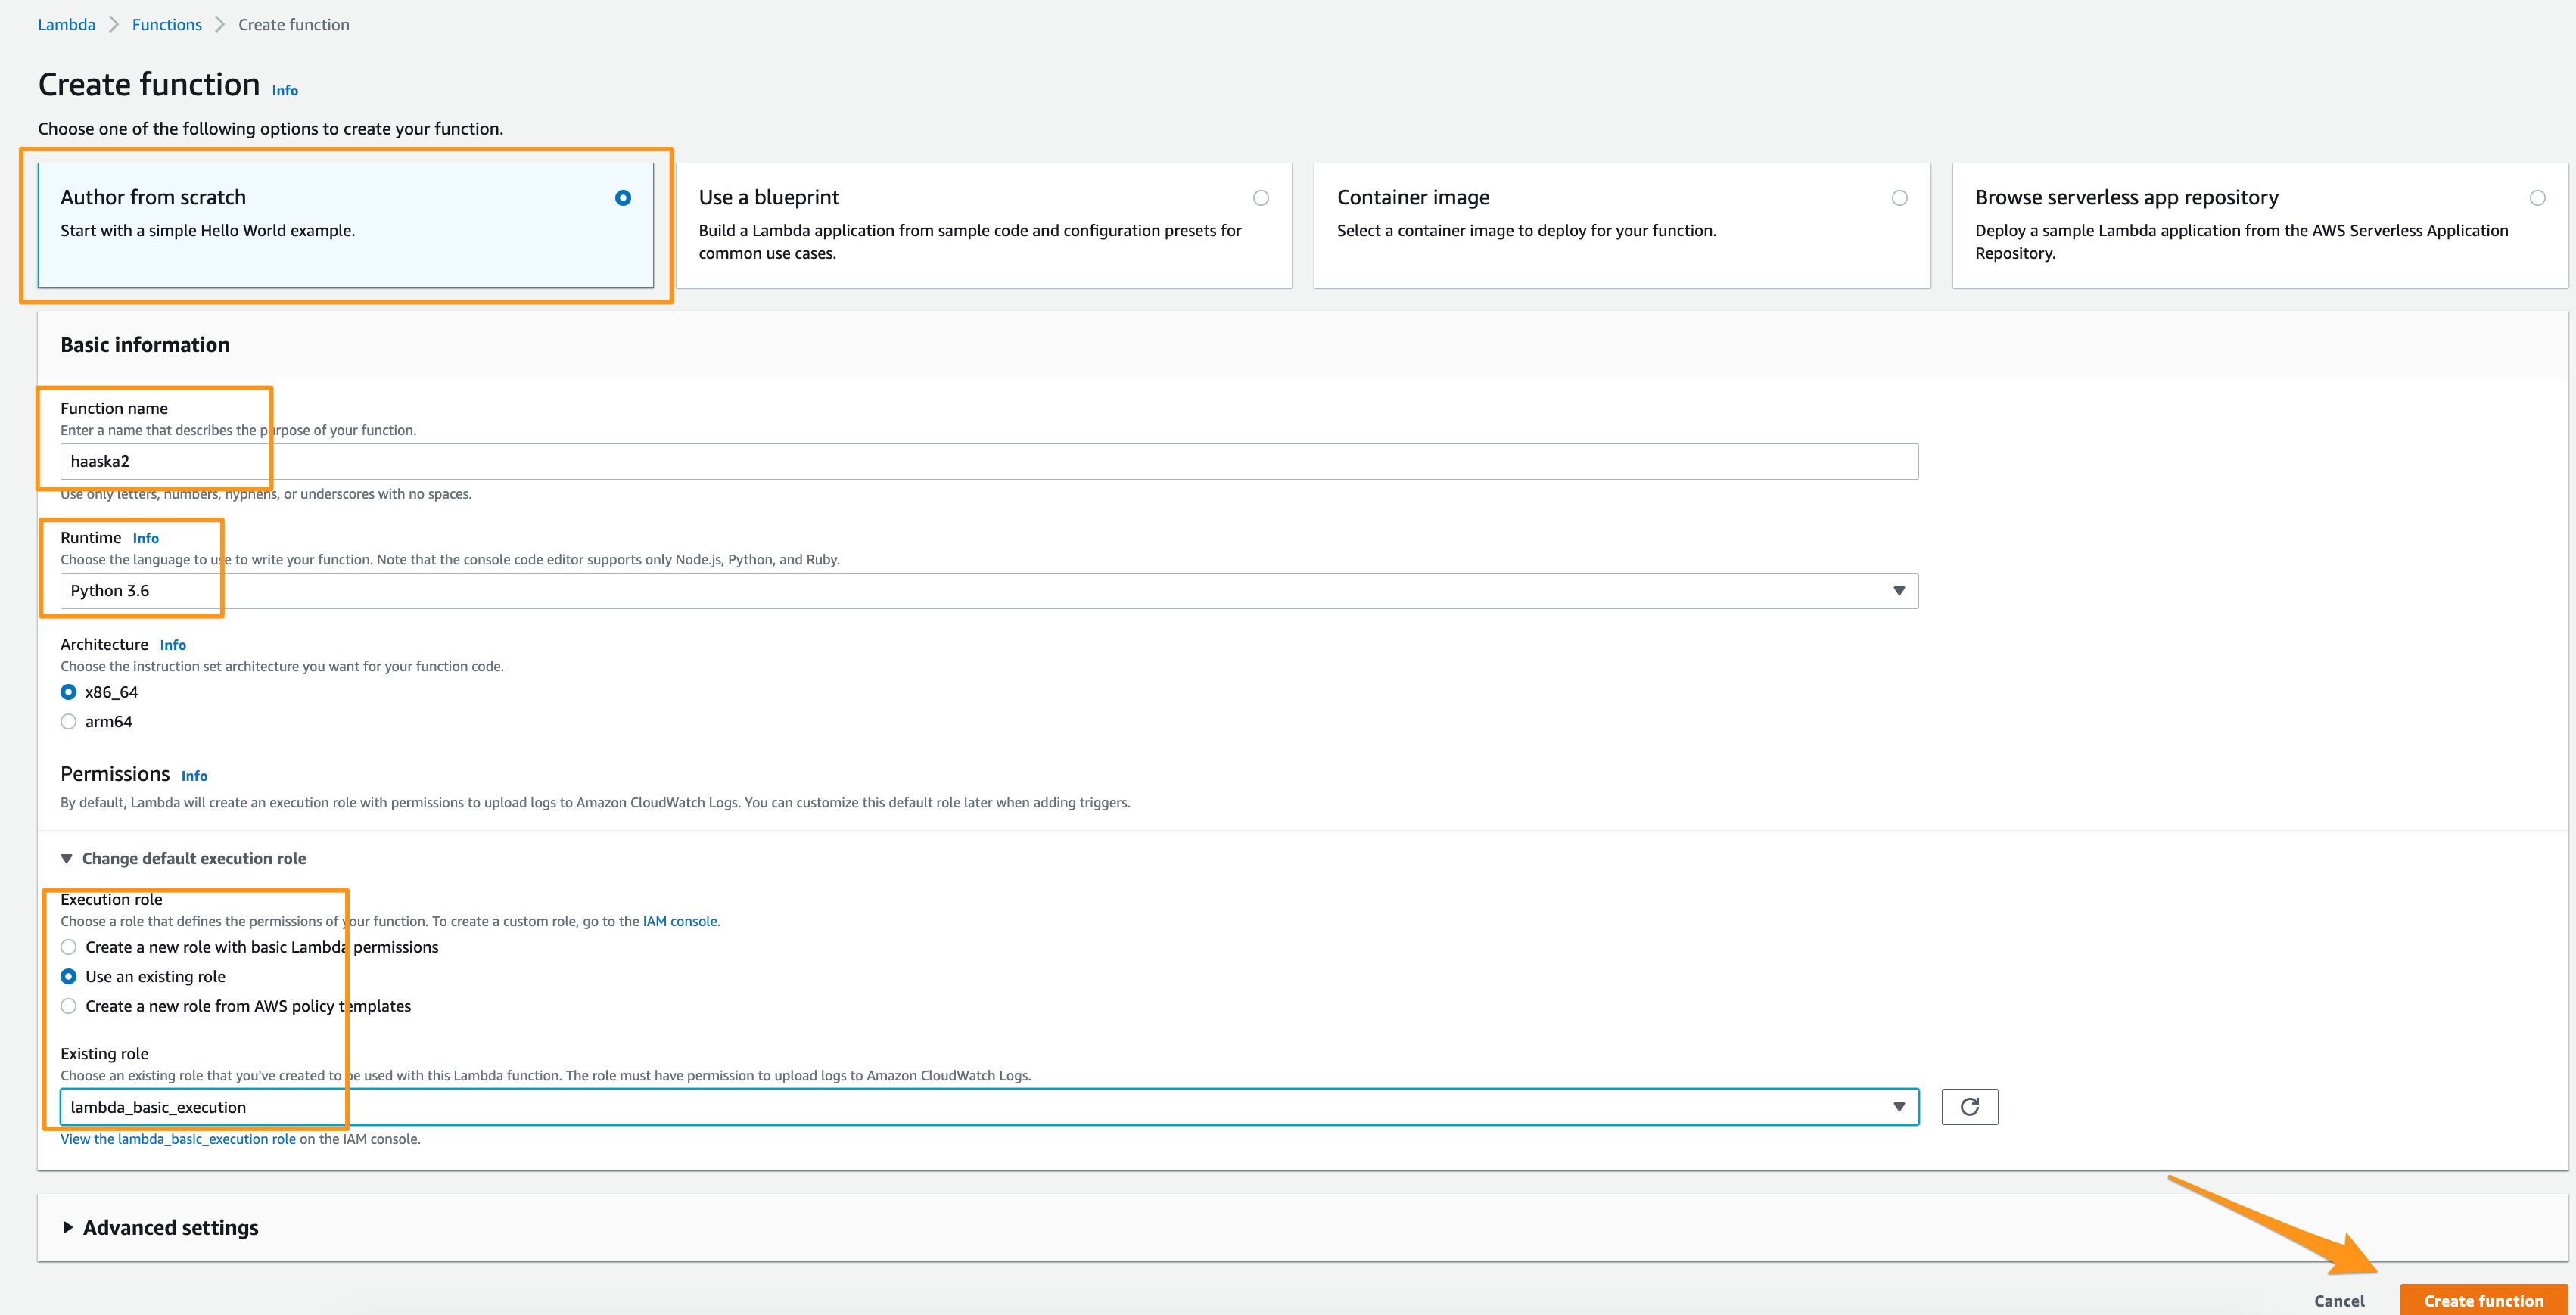Refresh the existing roles list
The height and width of the screenshot is (1315, 2576).
tap(1969, 1107)
